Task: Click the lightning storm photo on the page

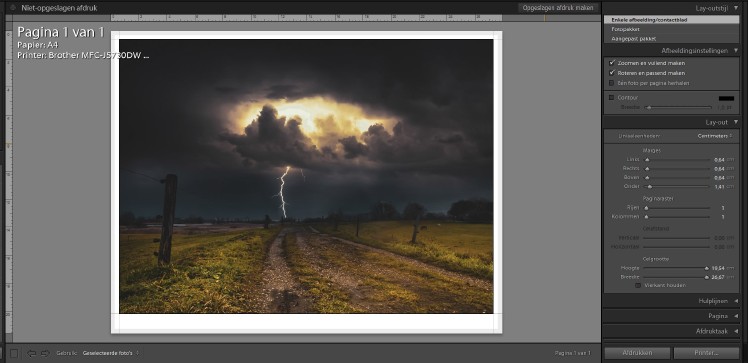Action: (306, 176)
